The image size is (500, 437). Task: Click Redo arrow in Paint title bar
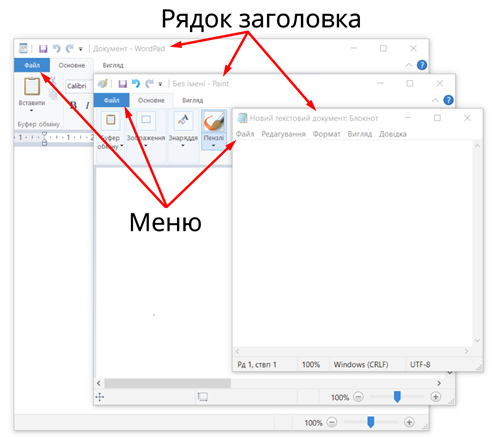[149, 84]
